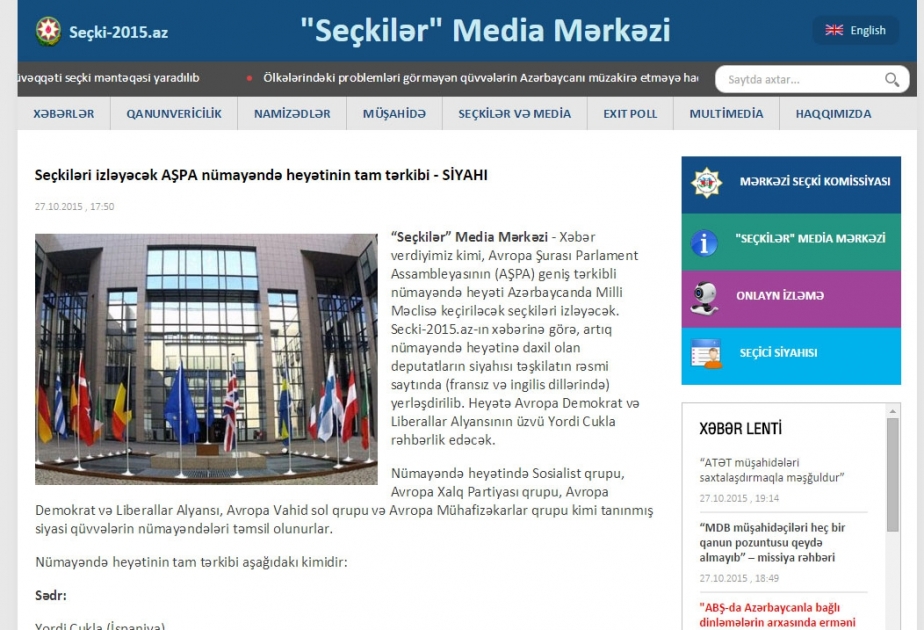The image size is (924, 630).
Task: Click the ticker text "müvəqqəti seçki məntəqəsi yaradılıb"
Action: click(108, 78)
